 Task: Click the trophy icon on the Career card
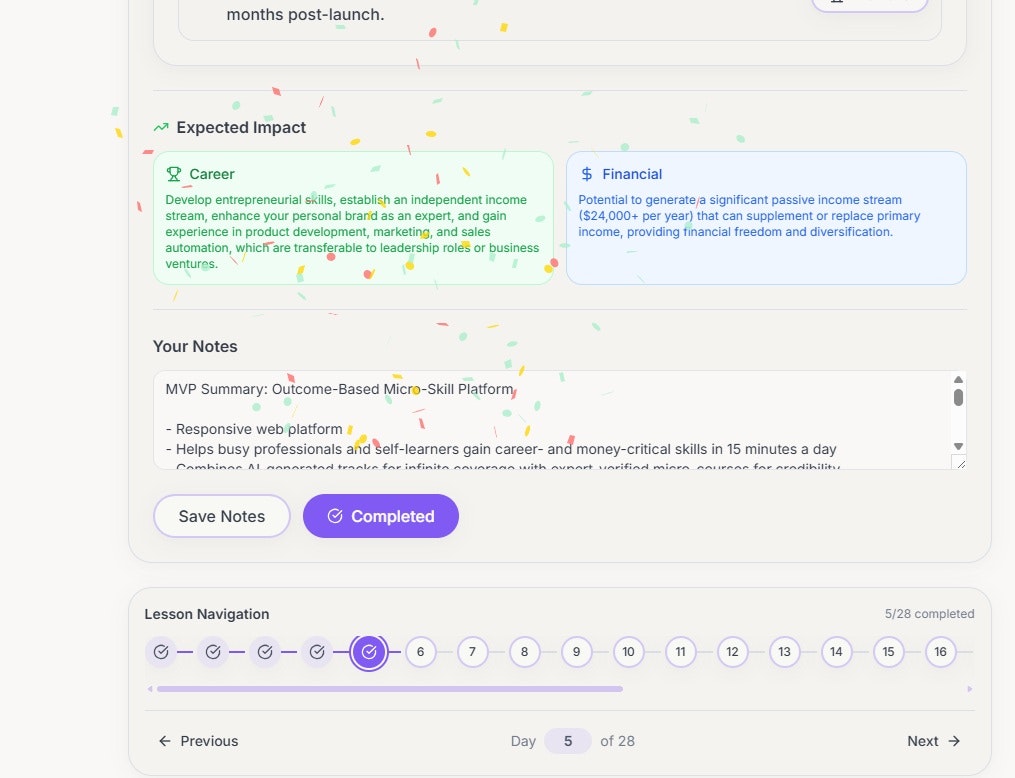[x=174, y=174]
